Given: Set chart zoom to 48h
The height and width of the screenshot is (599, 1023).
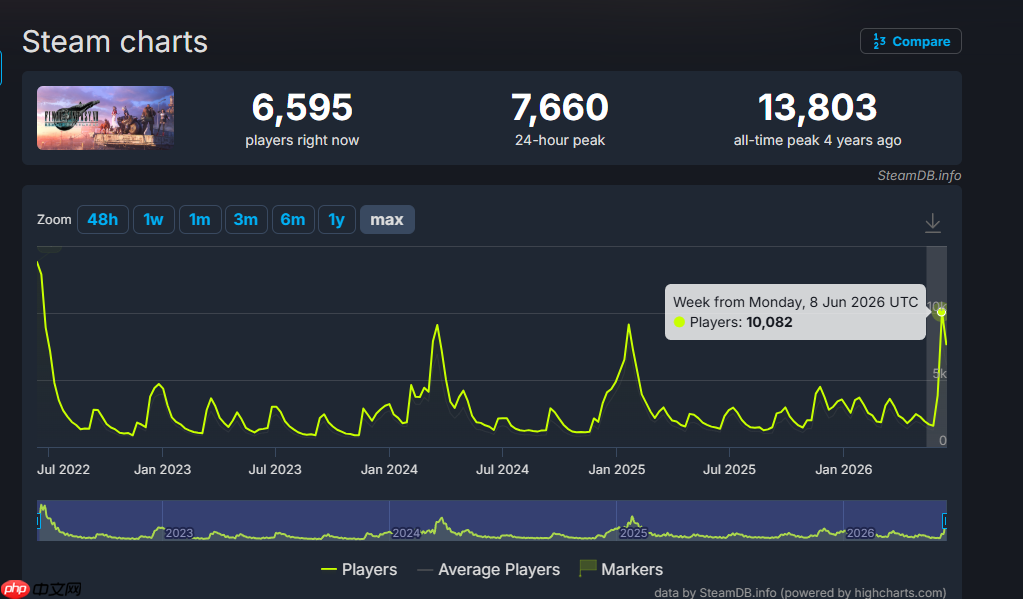Looking at the screenshot, I should point(102,219).
